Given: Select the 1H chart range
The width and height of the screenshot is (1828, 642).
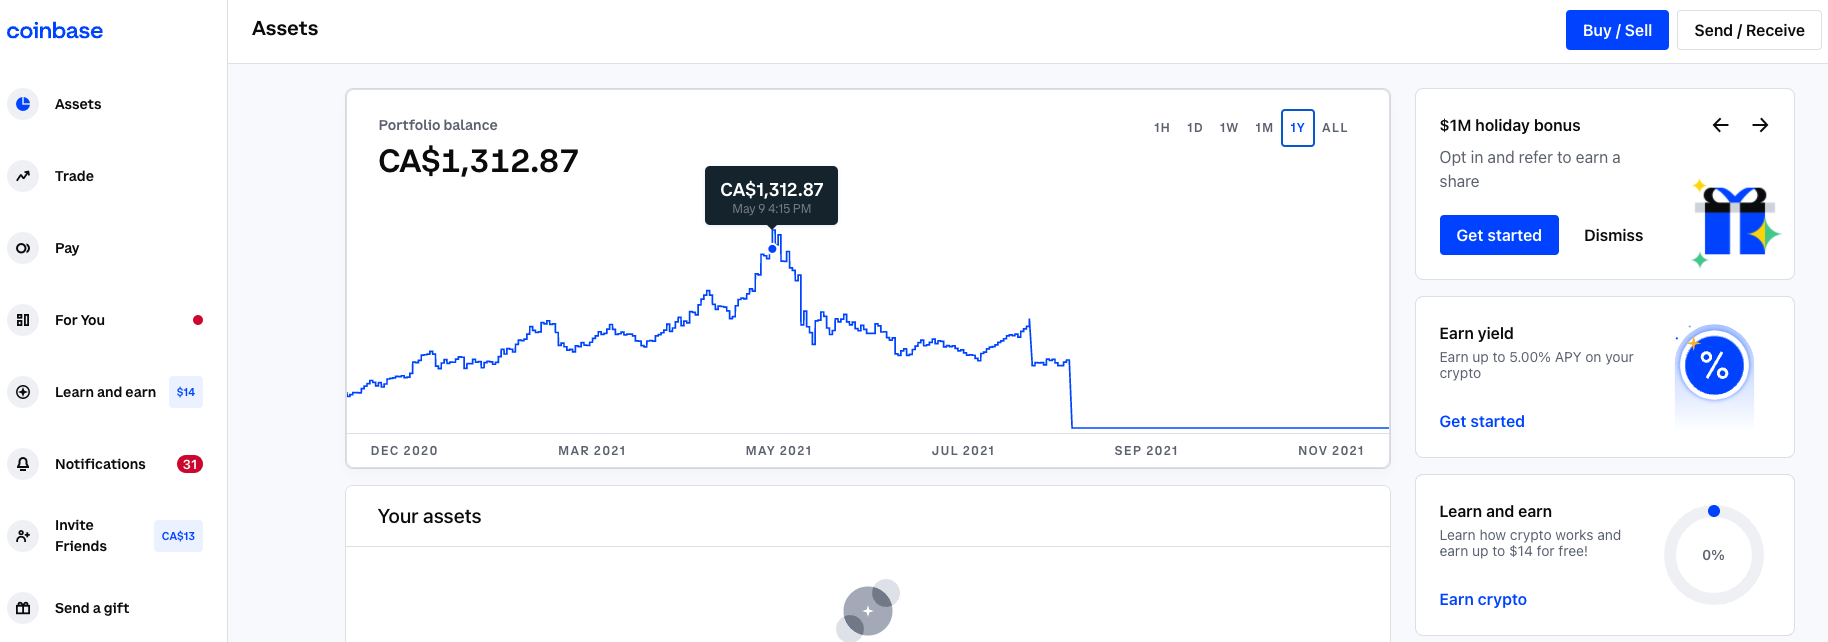Looking at the screenshot, I should coord(1161,128).
